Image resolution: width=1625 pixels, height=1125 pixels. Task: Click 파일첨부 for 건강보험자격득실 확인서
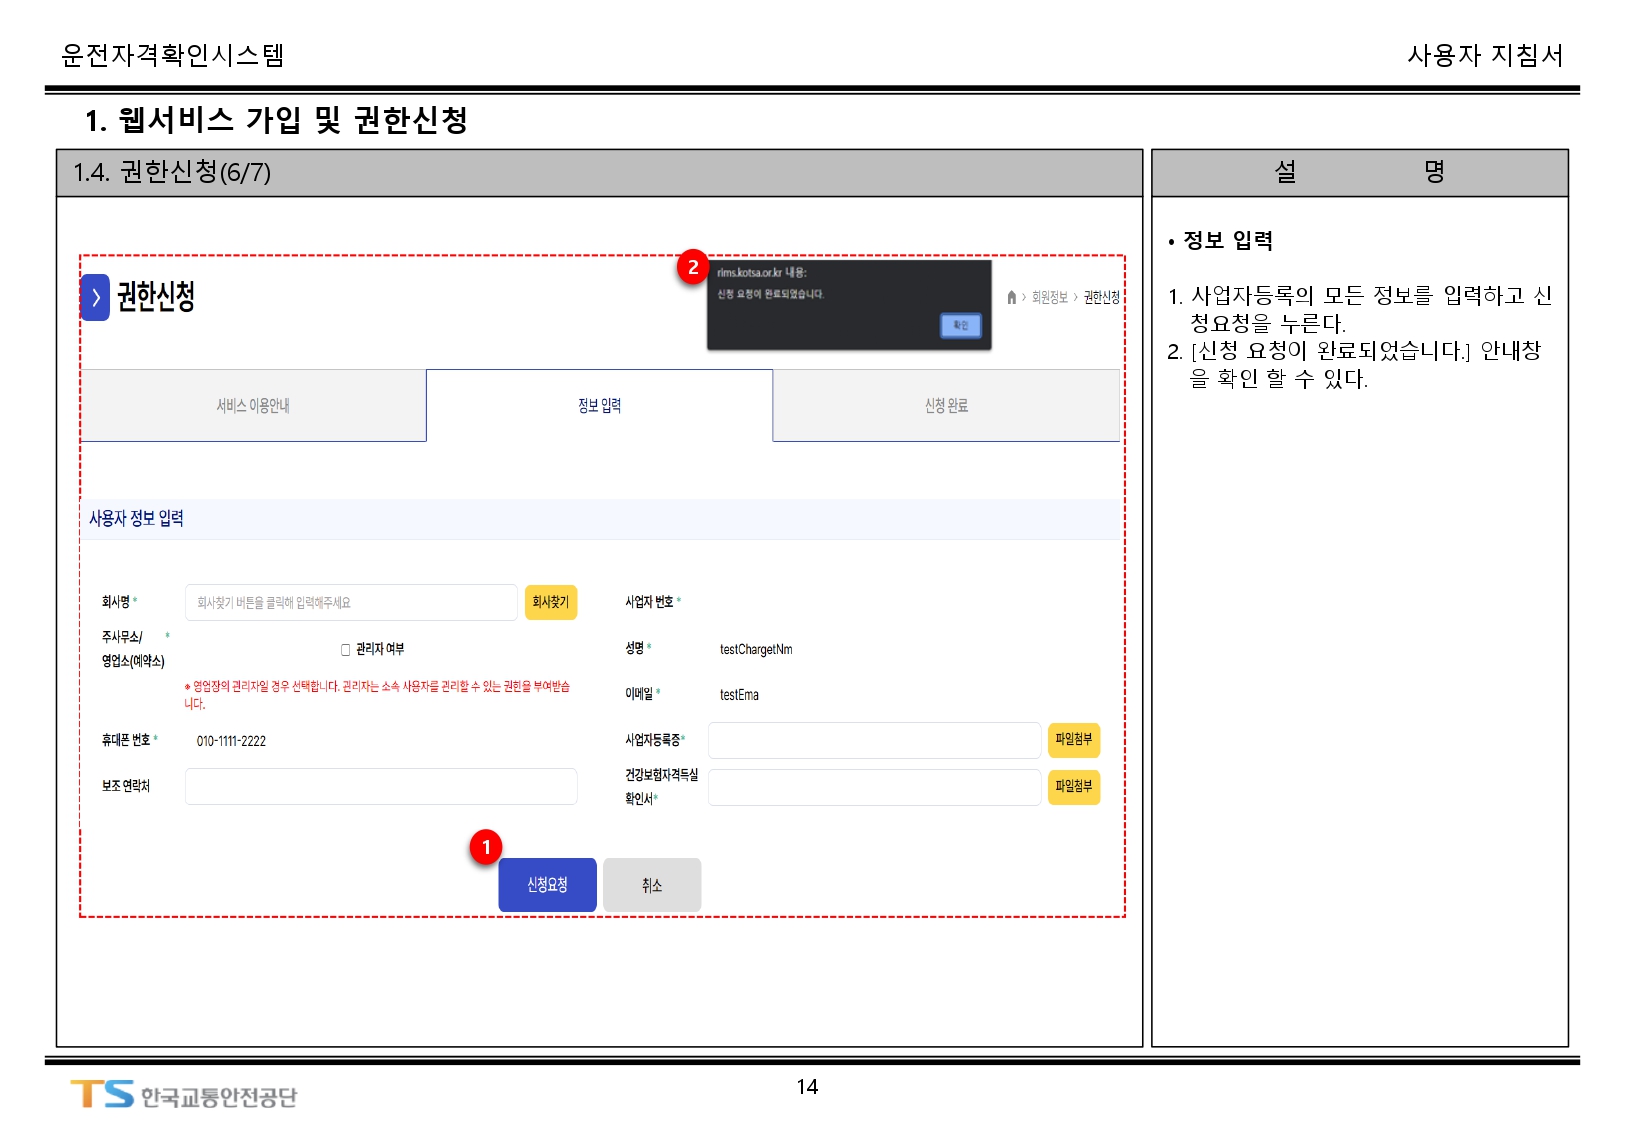[1073, 787]
